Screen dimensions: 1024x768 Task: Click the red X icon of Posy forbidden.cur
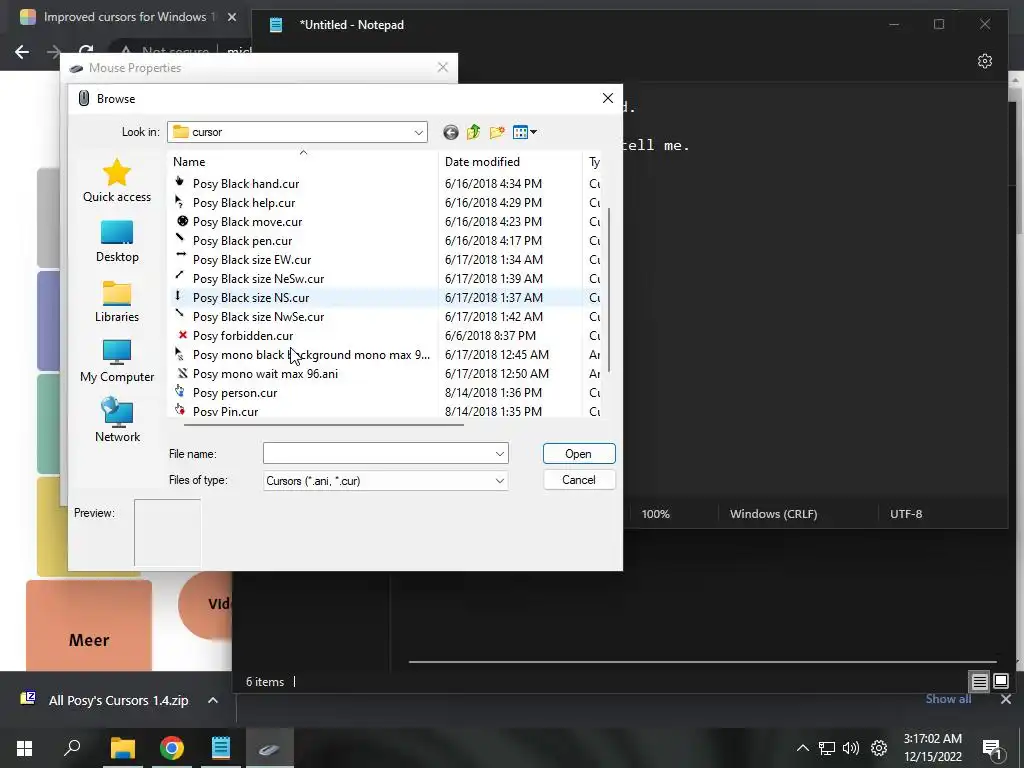click(x=182, y=335)
